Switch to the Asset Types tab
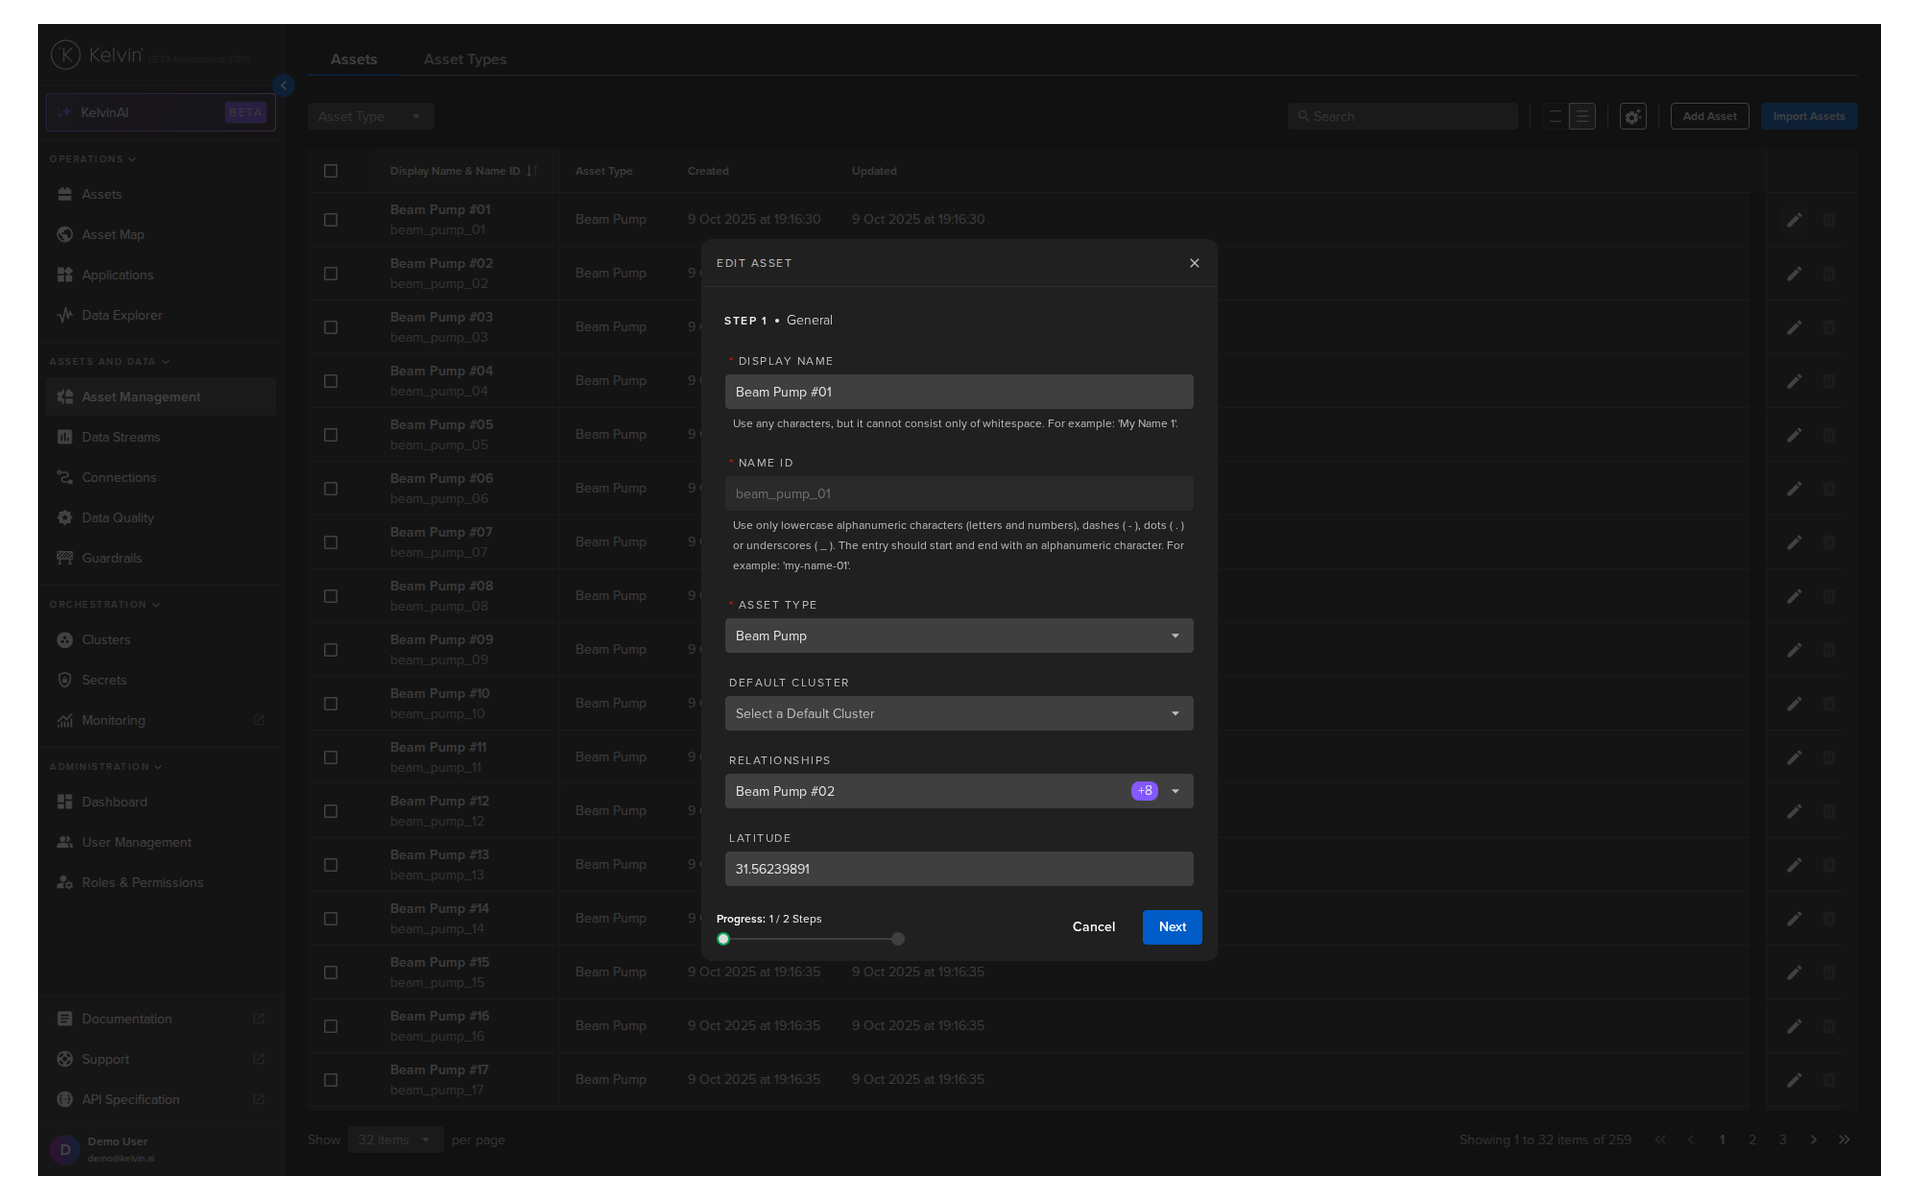Viewport: 1920px width, 1200px height. 464,60
